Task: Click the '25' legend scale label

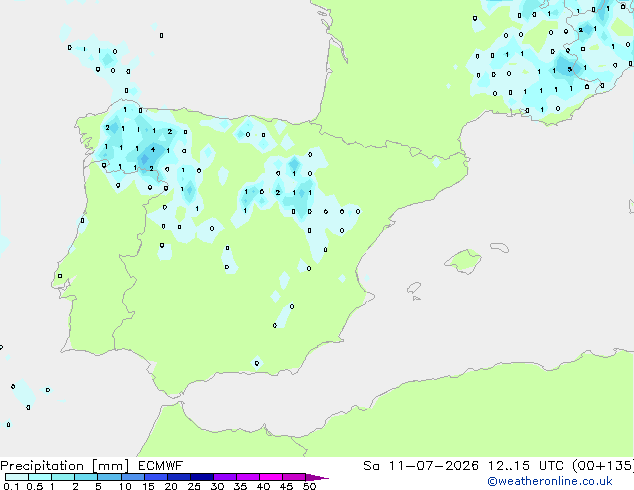Action: click(194, 486)
